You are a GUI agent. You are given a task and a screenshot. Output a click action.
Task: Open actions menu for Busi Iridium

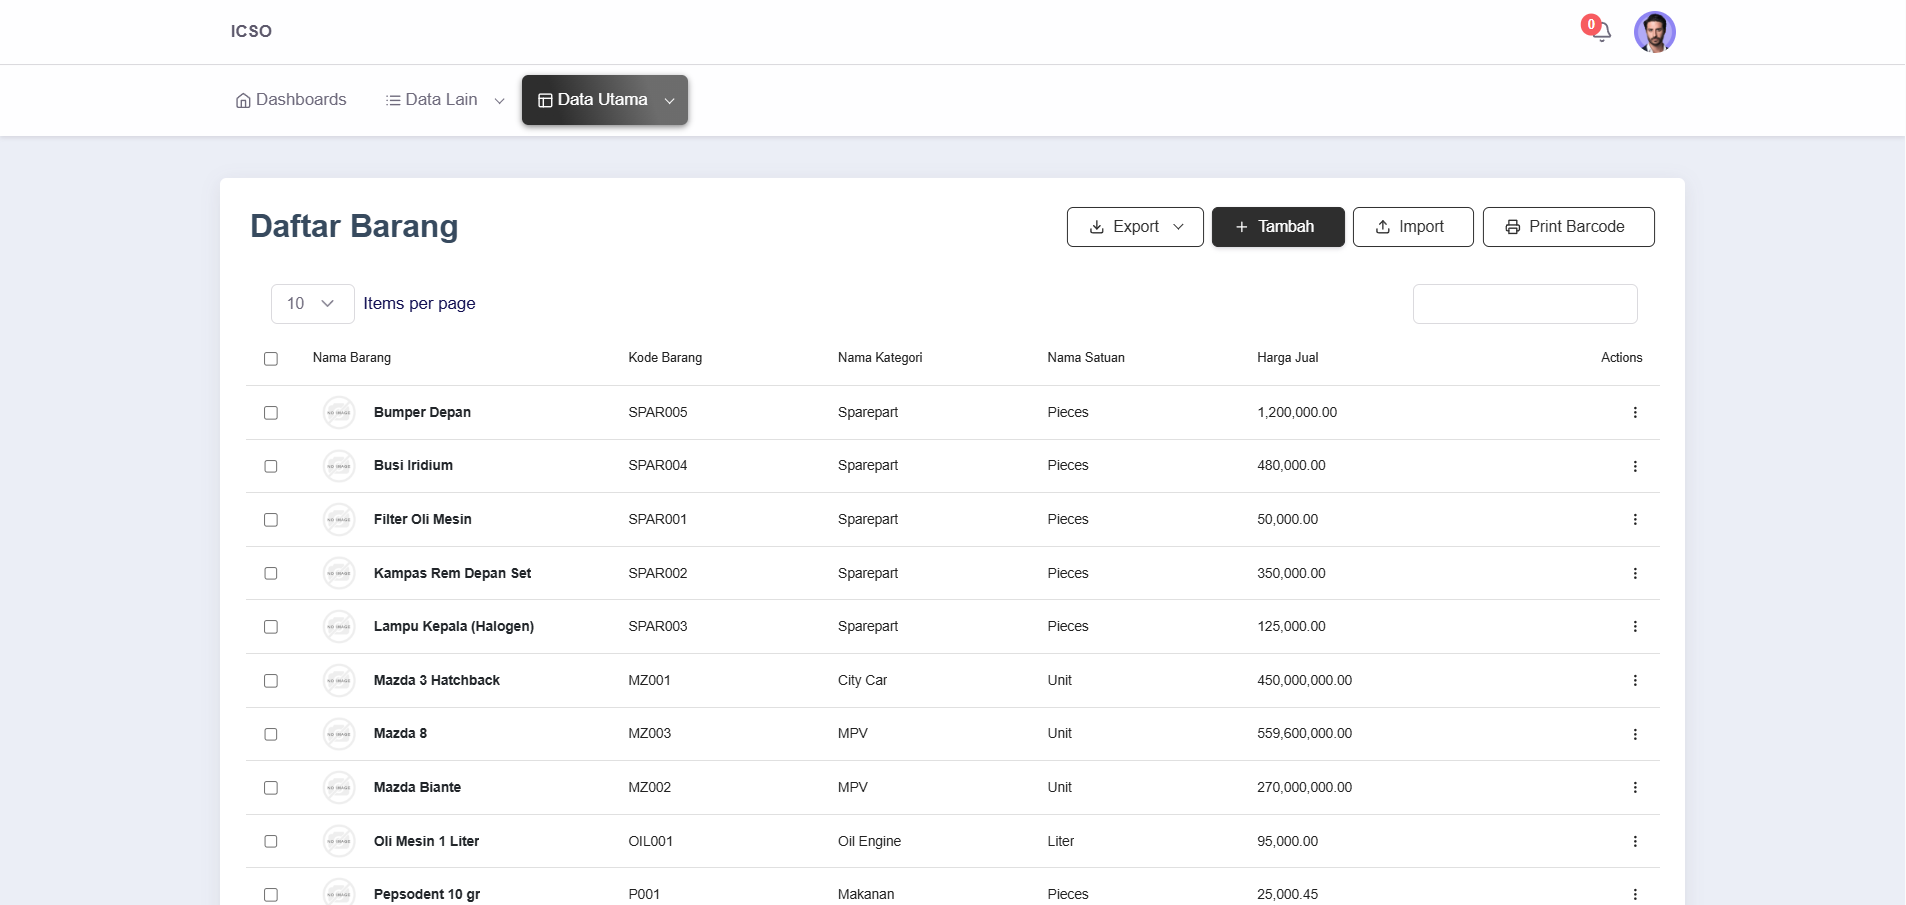click(x=1635, y=466)
